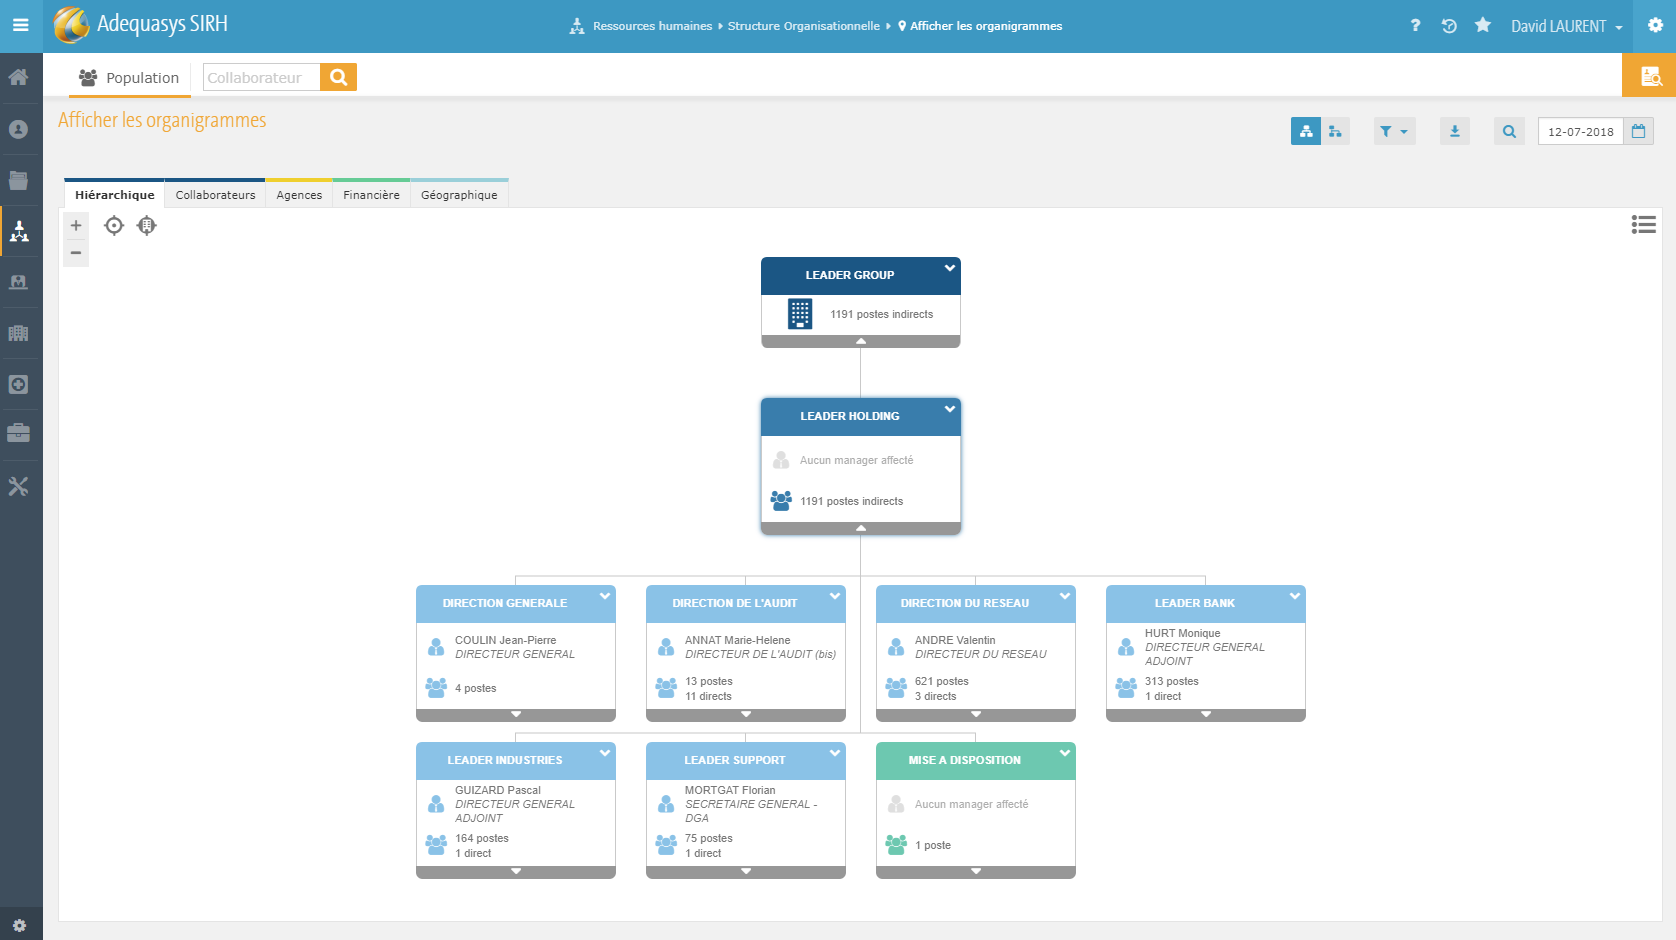Switch to the Géographique tab
The width and height of the screenshot is (1676, 940).
pos(459,195)
